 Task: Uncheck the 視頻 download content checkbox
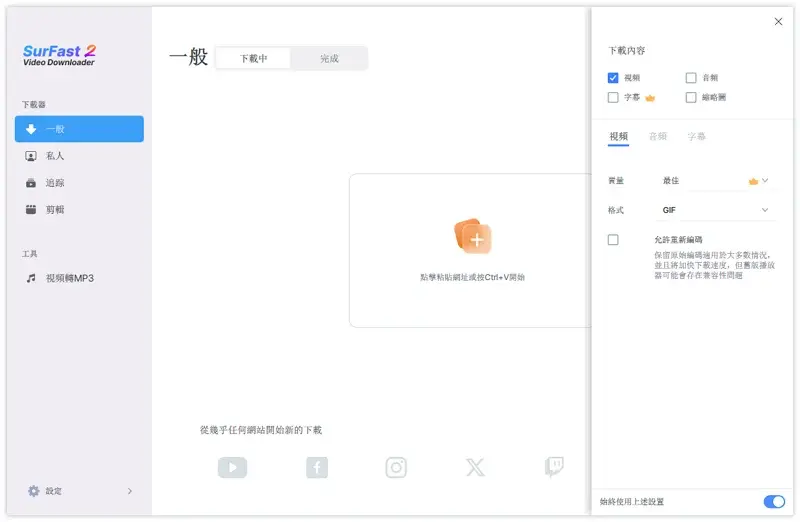(613, 77)
